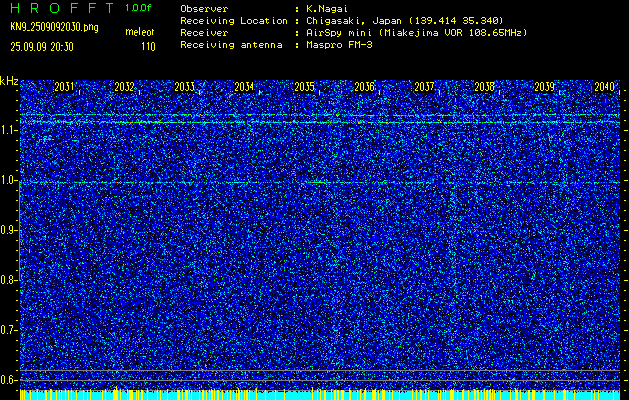Image resolution: width=629 pixels, height=400 pixels.
Task: Click the Observer field label
Action: point(204,9)
